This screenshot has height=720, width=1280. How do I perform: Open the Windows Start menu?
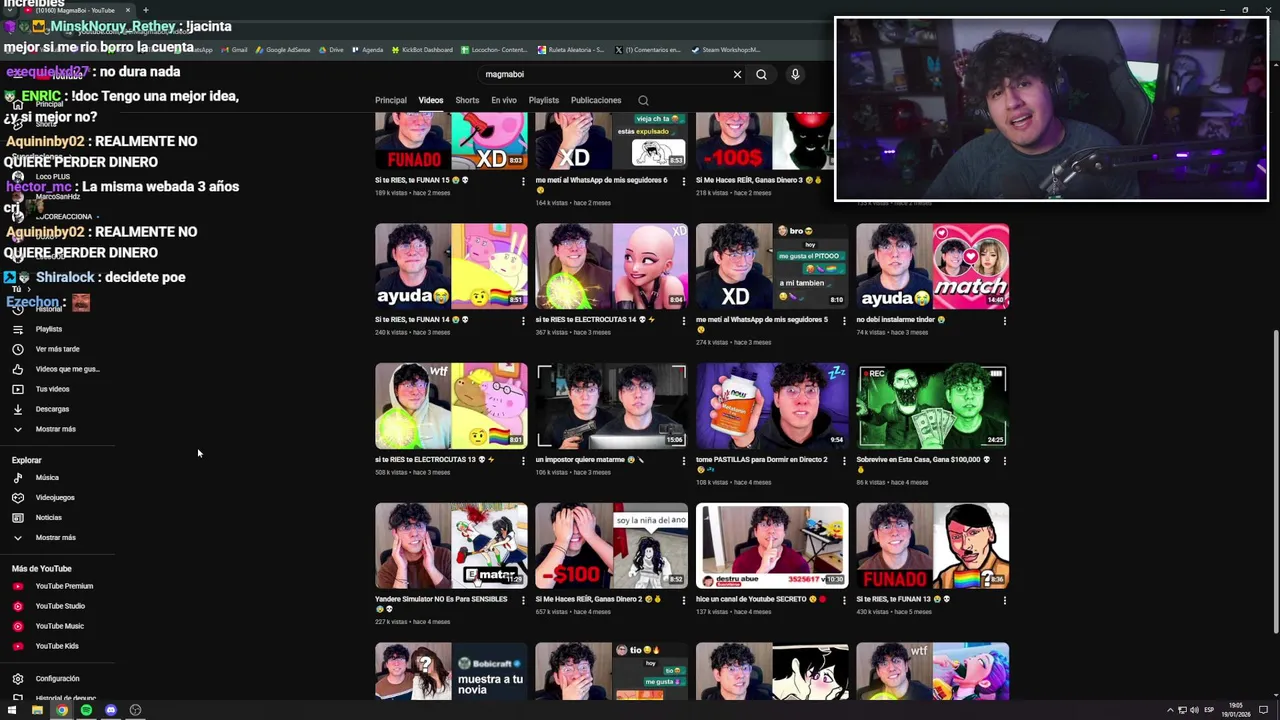[x=13, y=710]
